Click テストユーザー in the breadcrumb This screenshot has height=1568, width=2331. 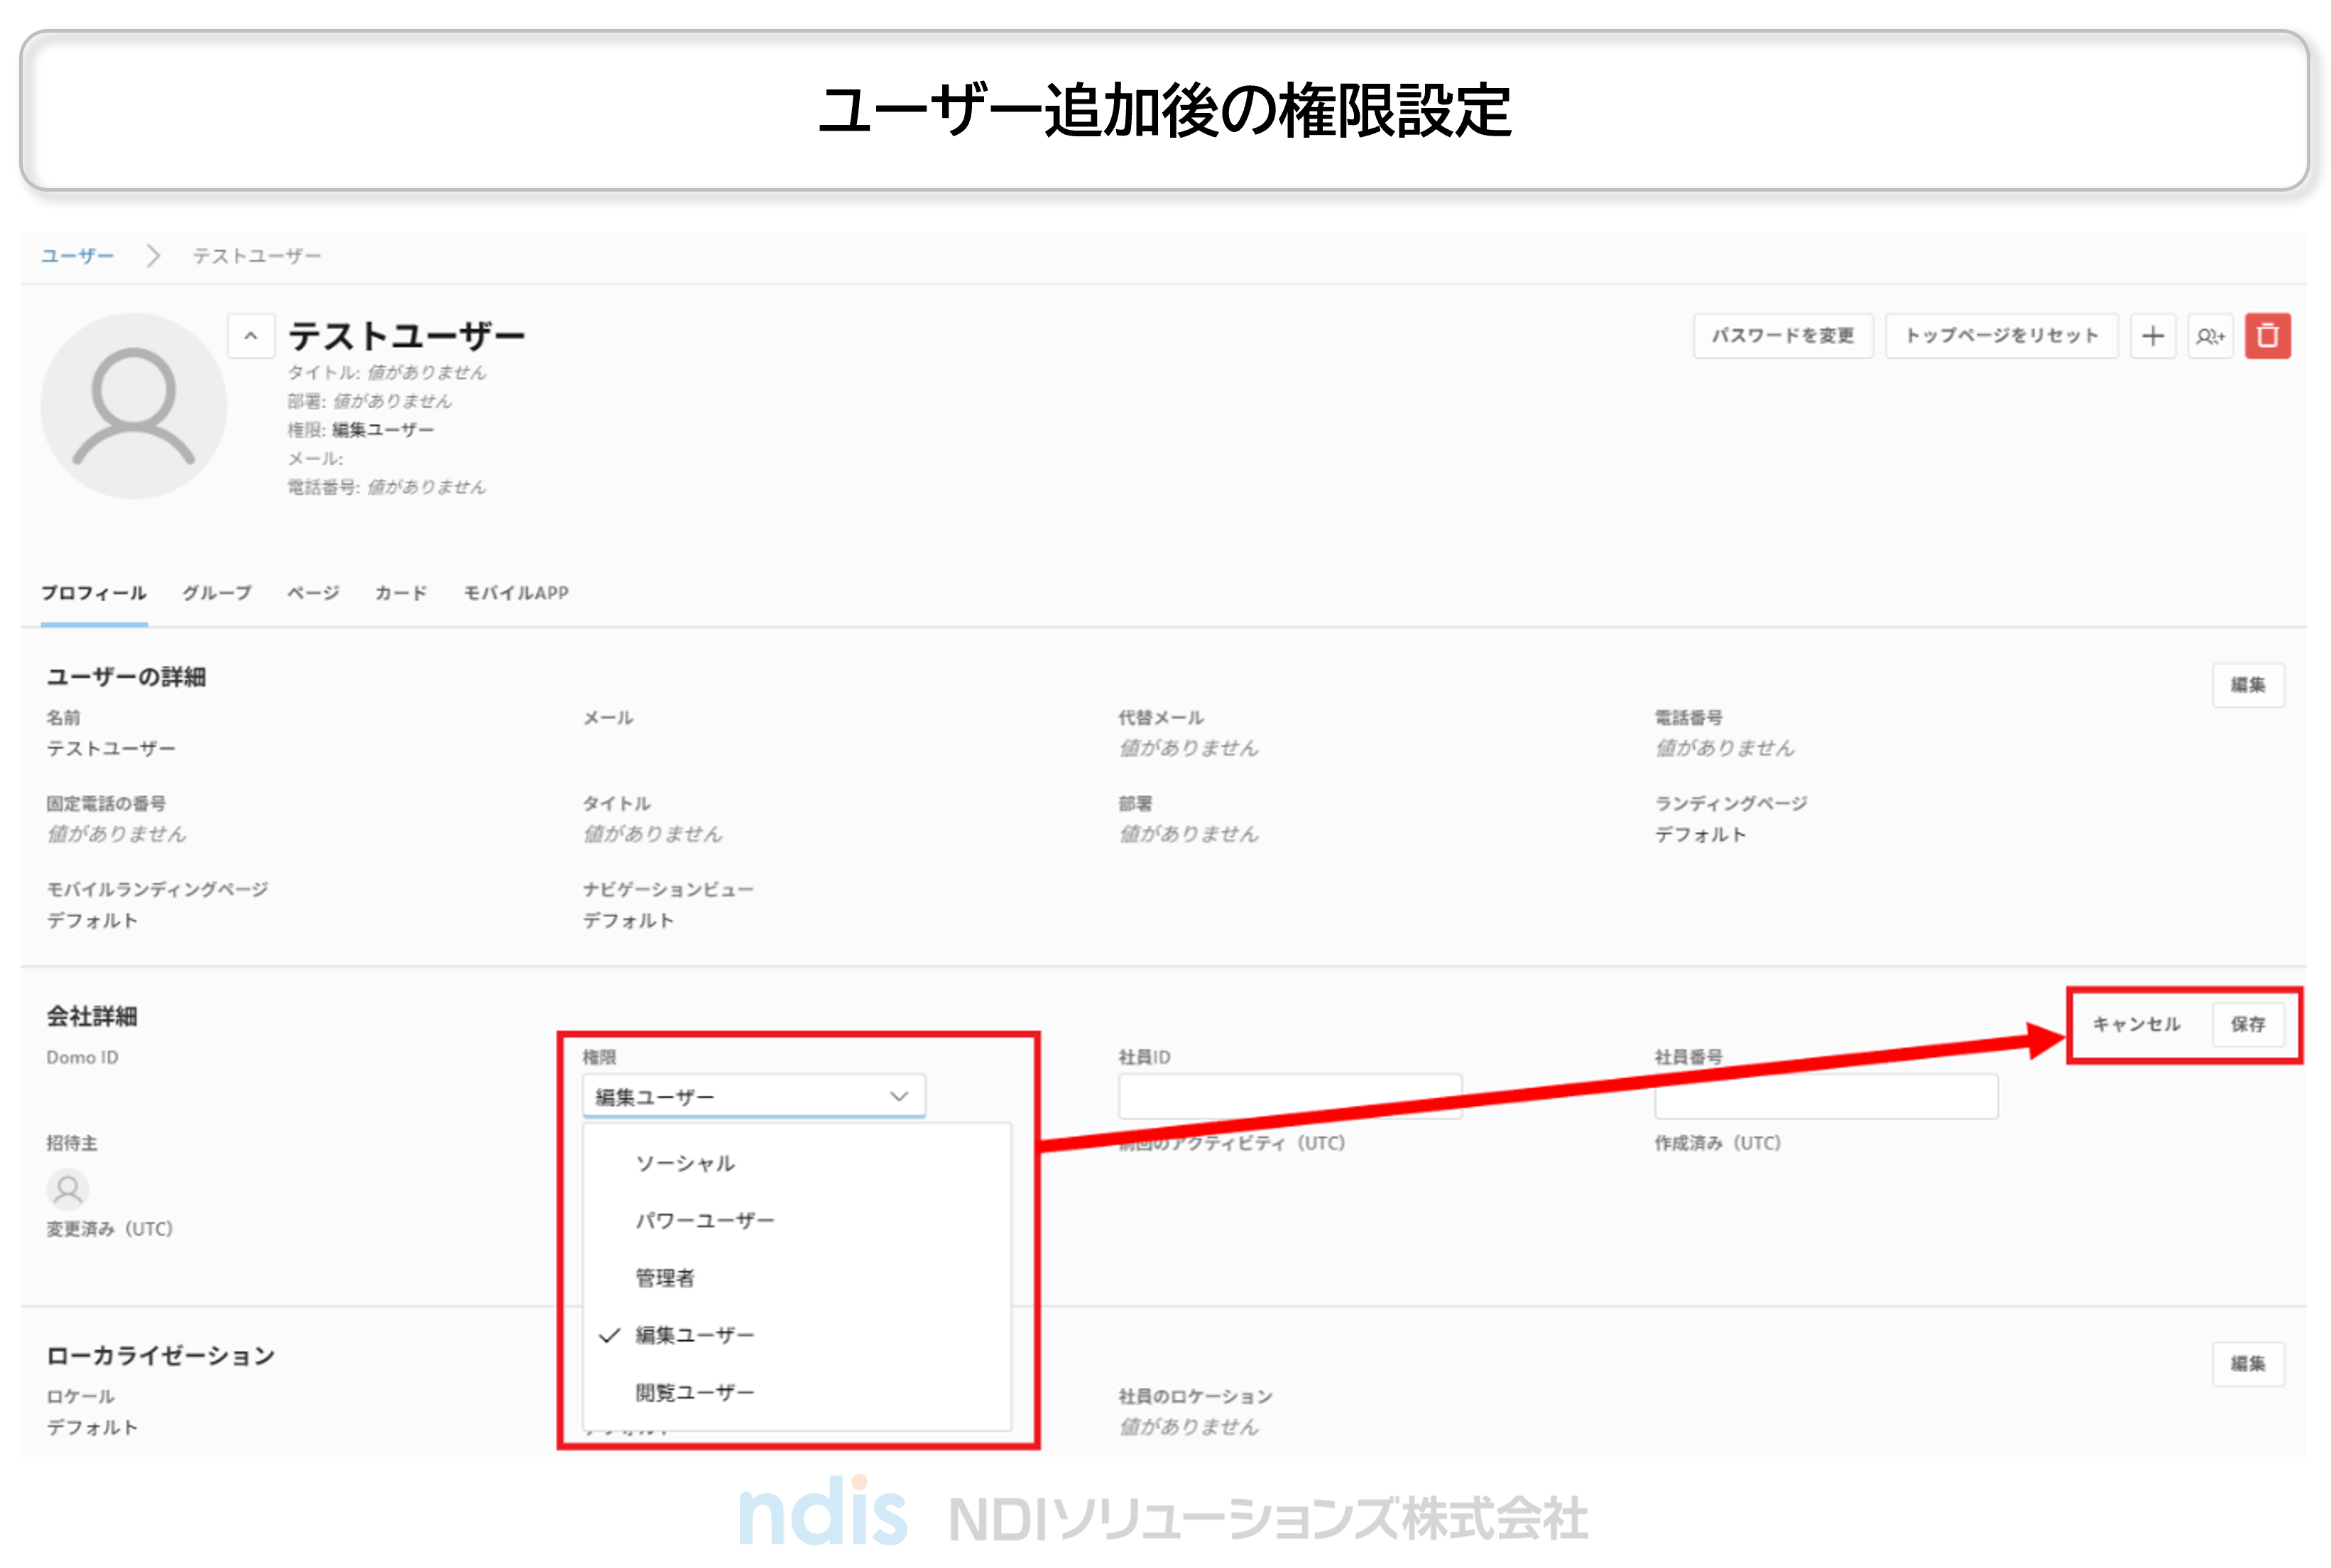coord(257,256)
